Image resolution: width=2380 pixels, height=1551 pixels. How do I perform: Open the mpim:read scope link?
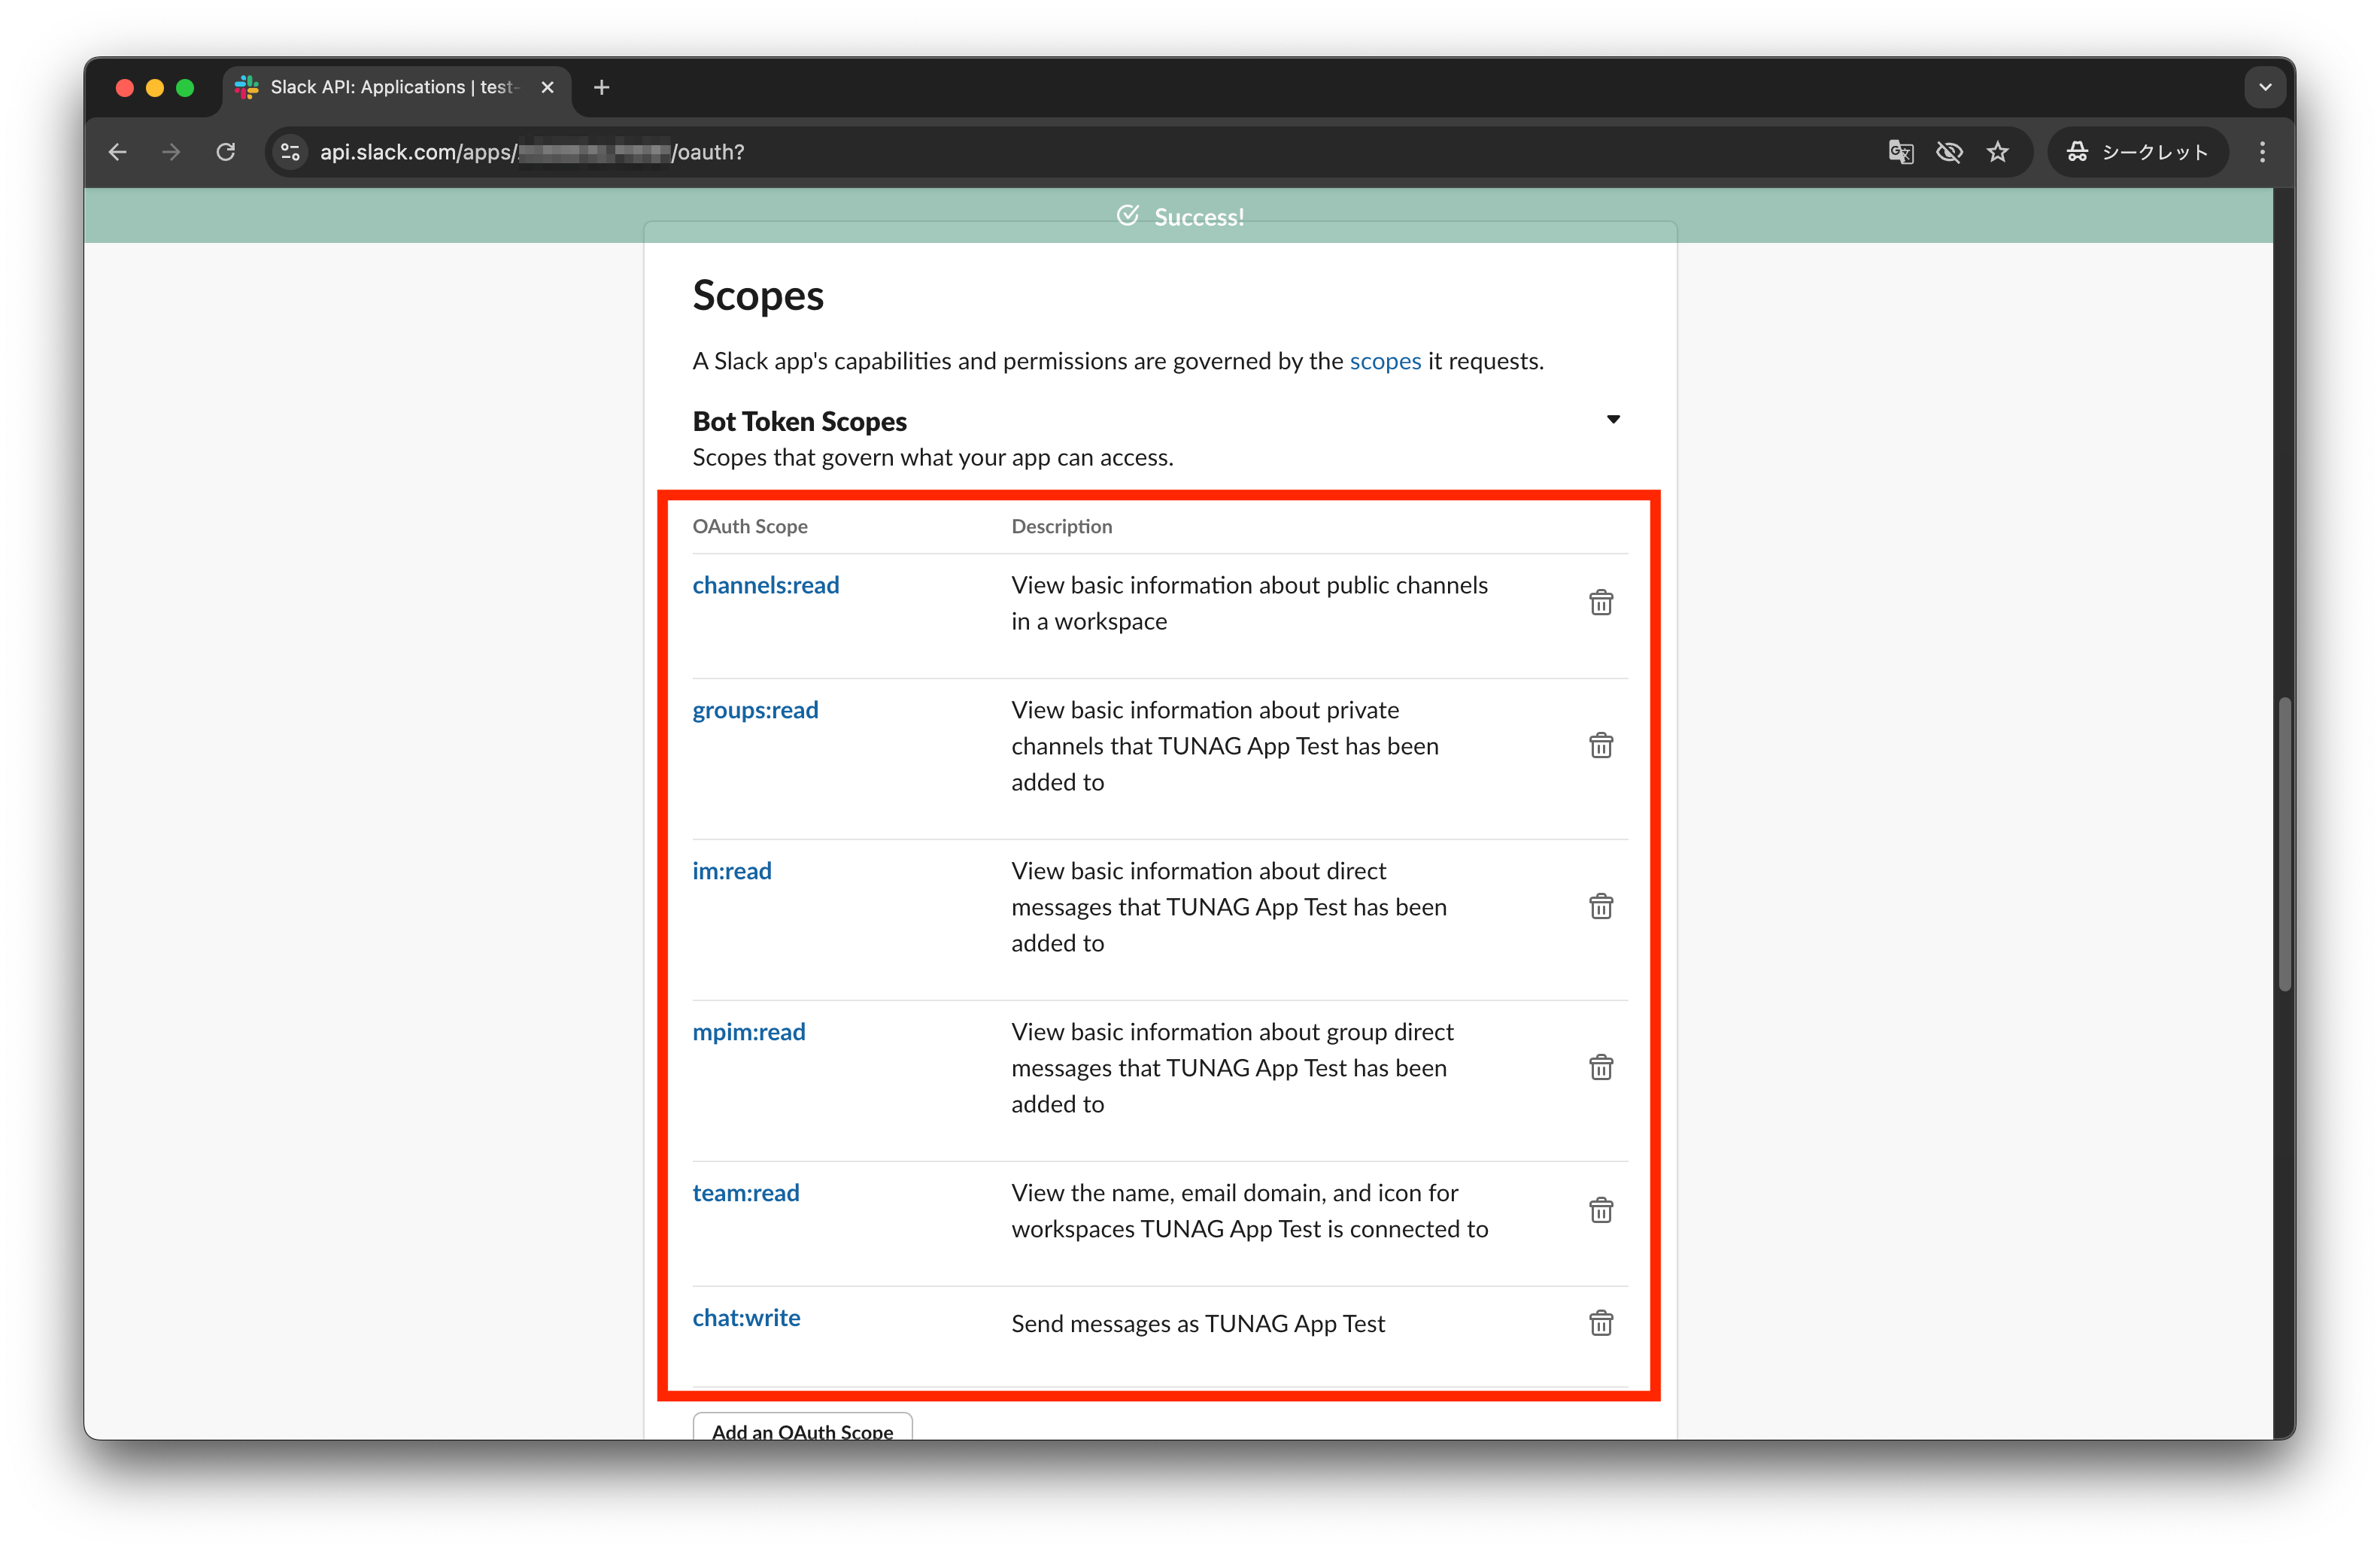[748, 1032]
